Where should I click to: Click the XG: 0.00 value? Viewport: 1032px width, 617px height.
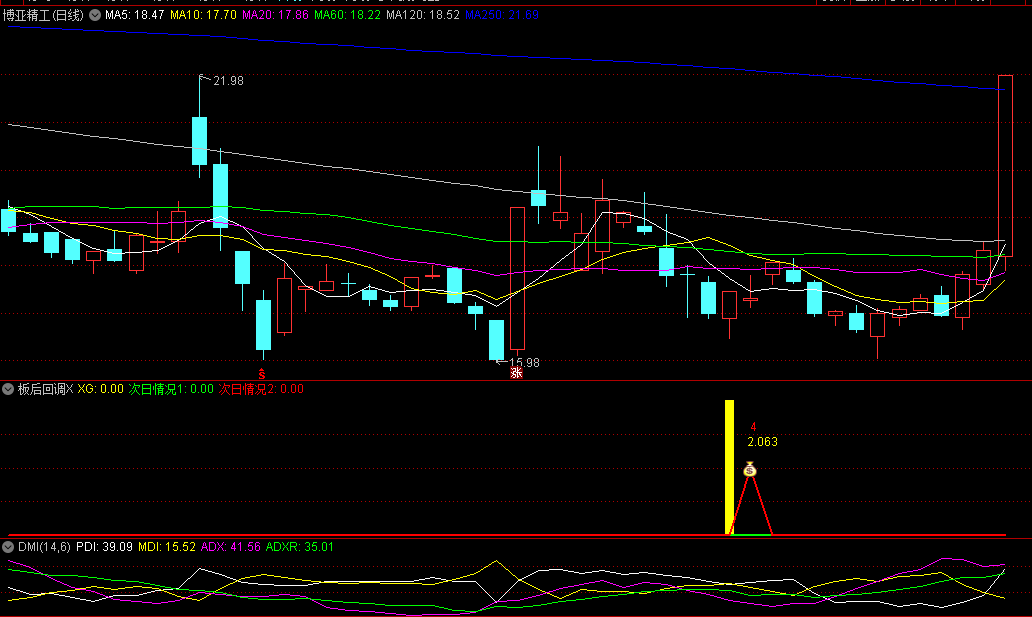coord(101,389)
